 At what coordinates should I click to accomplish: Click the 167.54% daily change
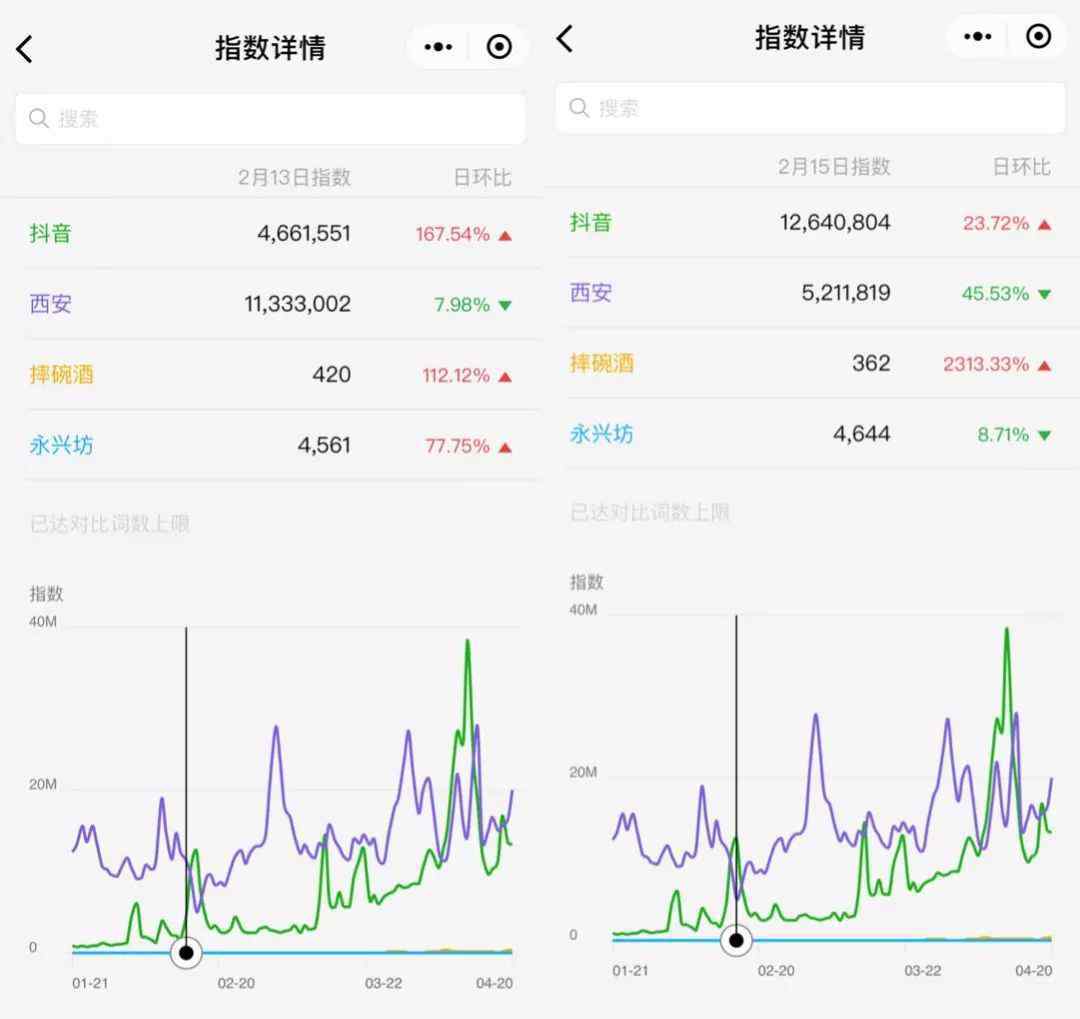[453, 234]
